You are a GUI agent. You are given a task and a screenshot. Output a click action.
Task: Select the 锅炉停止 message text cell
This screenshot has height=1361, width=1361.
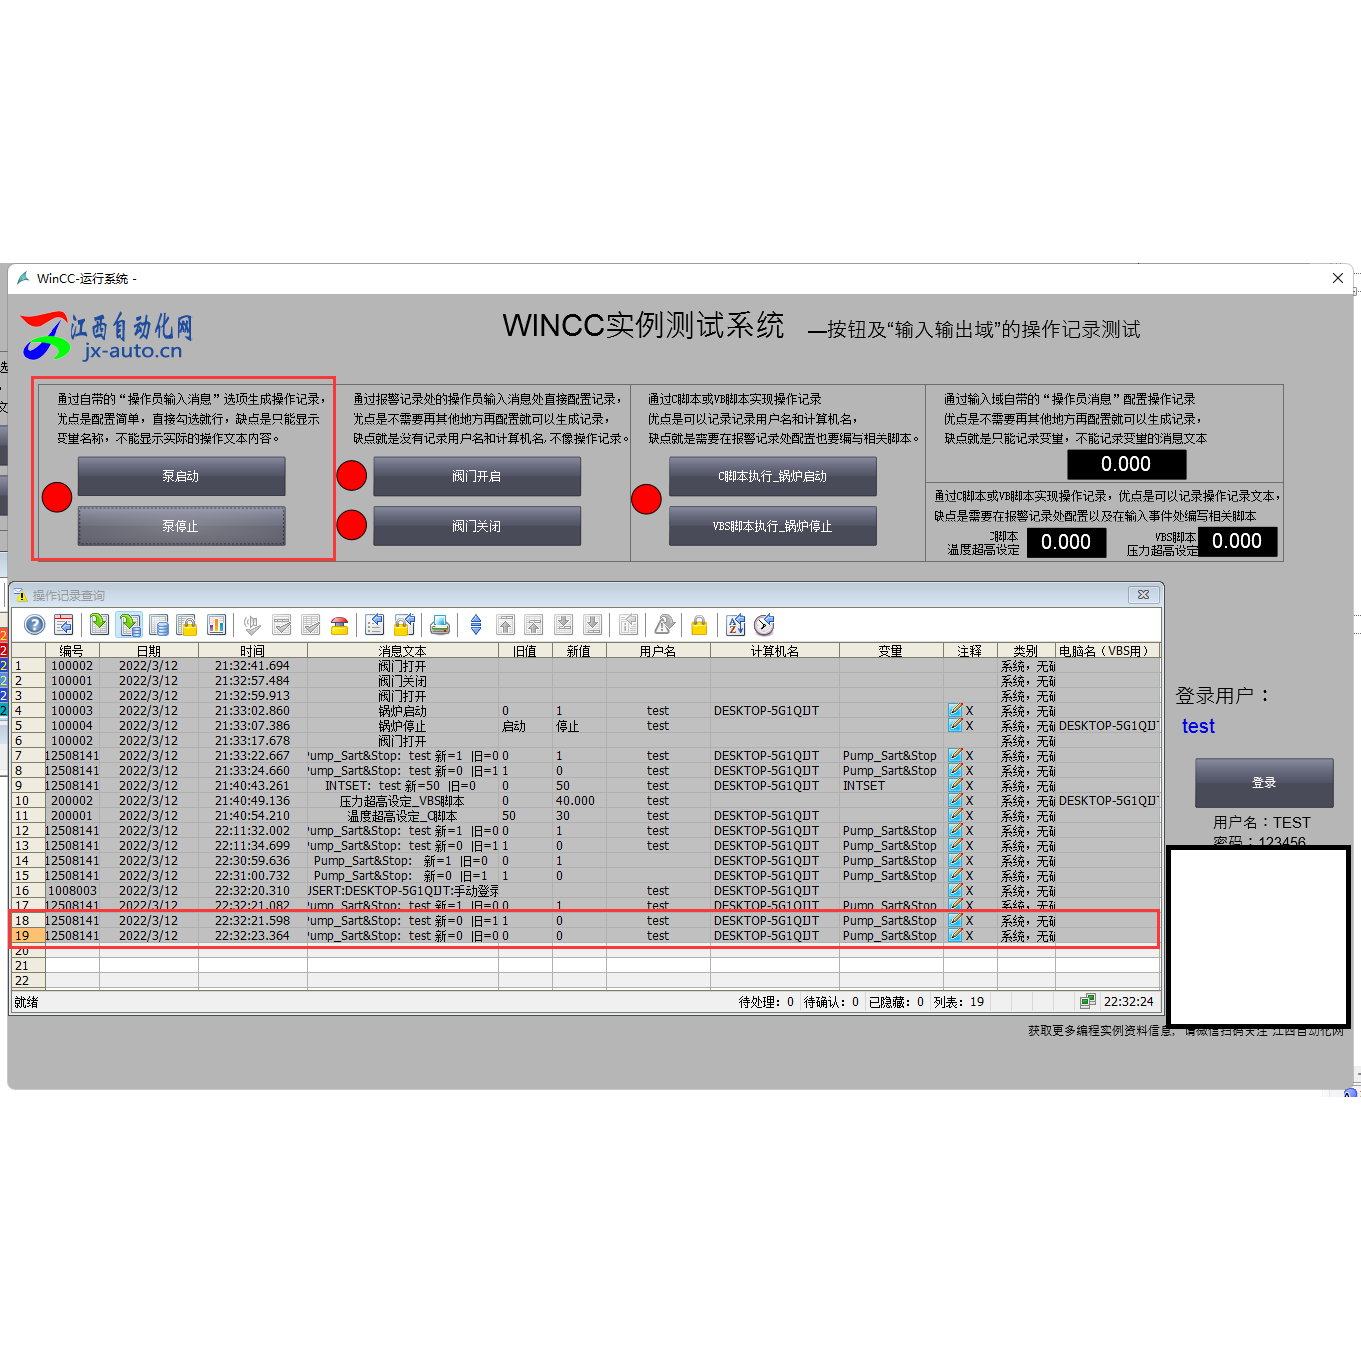pos(403,726)
